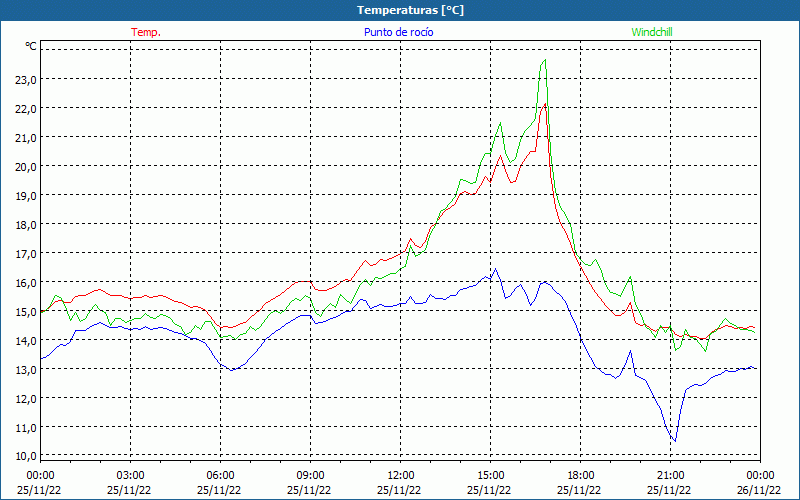Click the '22,0' y-axis value
Image resolution: width=800 pixels, height=500 pixels.
point(26,109)
